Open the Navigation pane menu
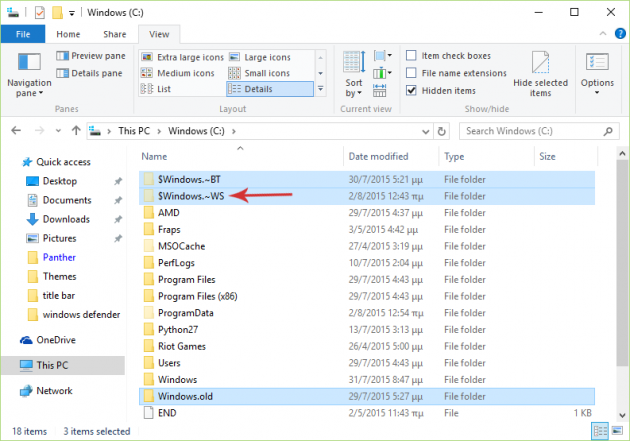630x441 pixels. 29,75
